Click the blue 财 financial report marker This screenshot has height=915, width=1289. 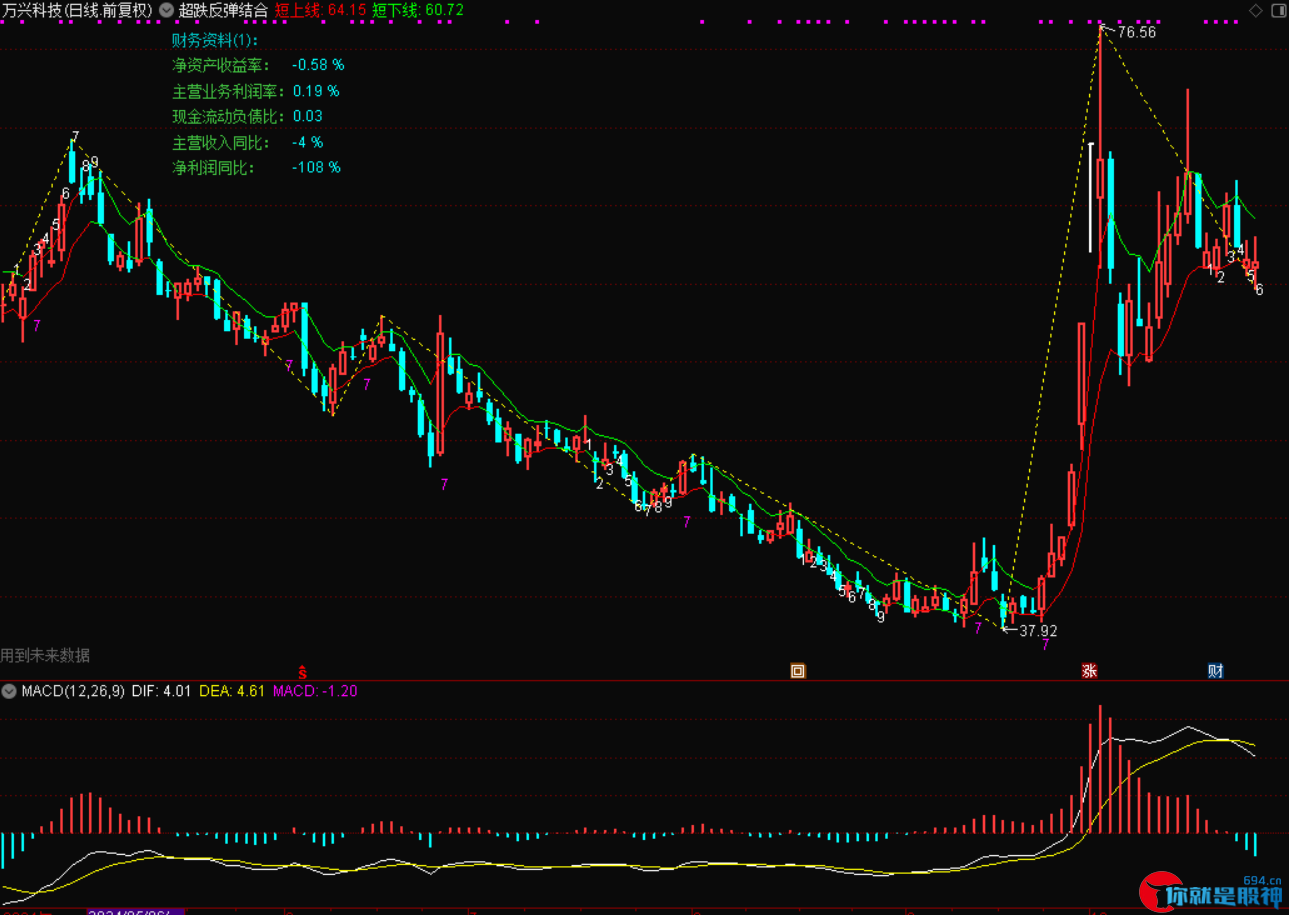[x=1216, y=671]
